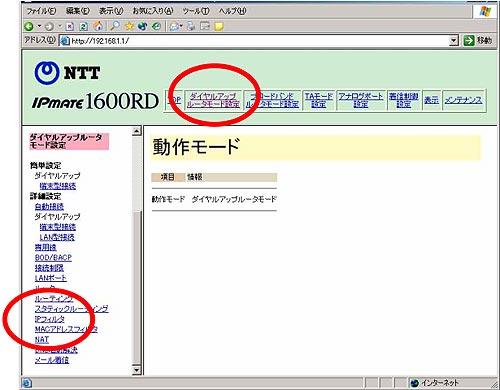Open the アナログポート設定 navigation link

[361, 100]
